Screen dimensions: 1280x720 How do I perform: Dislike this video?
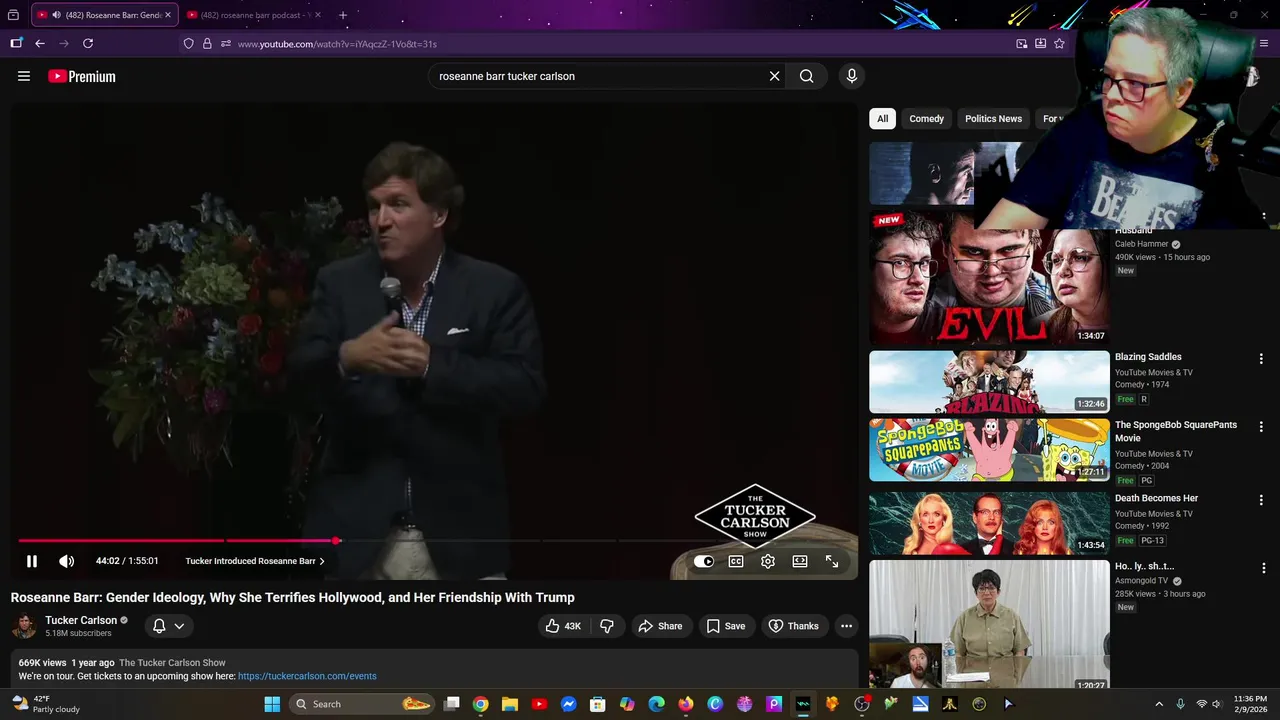tap(607, 626)
